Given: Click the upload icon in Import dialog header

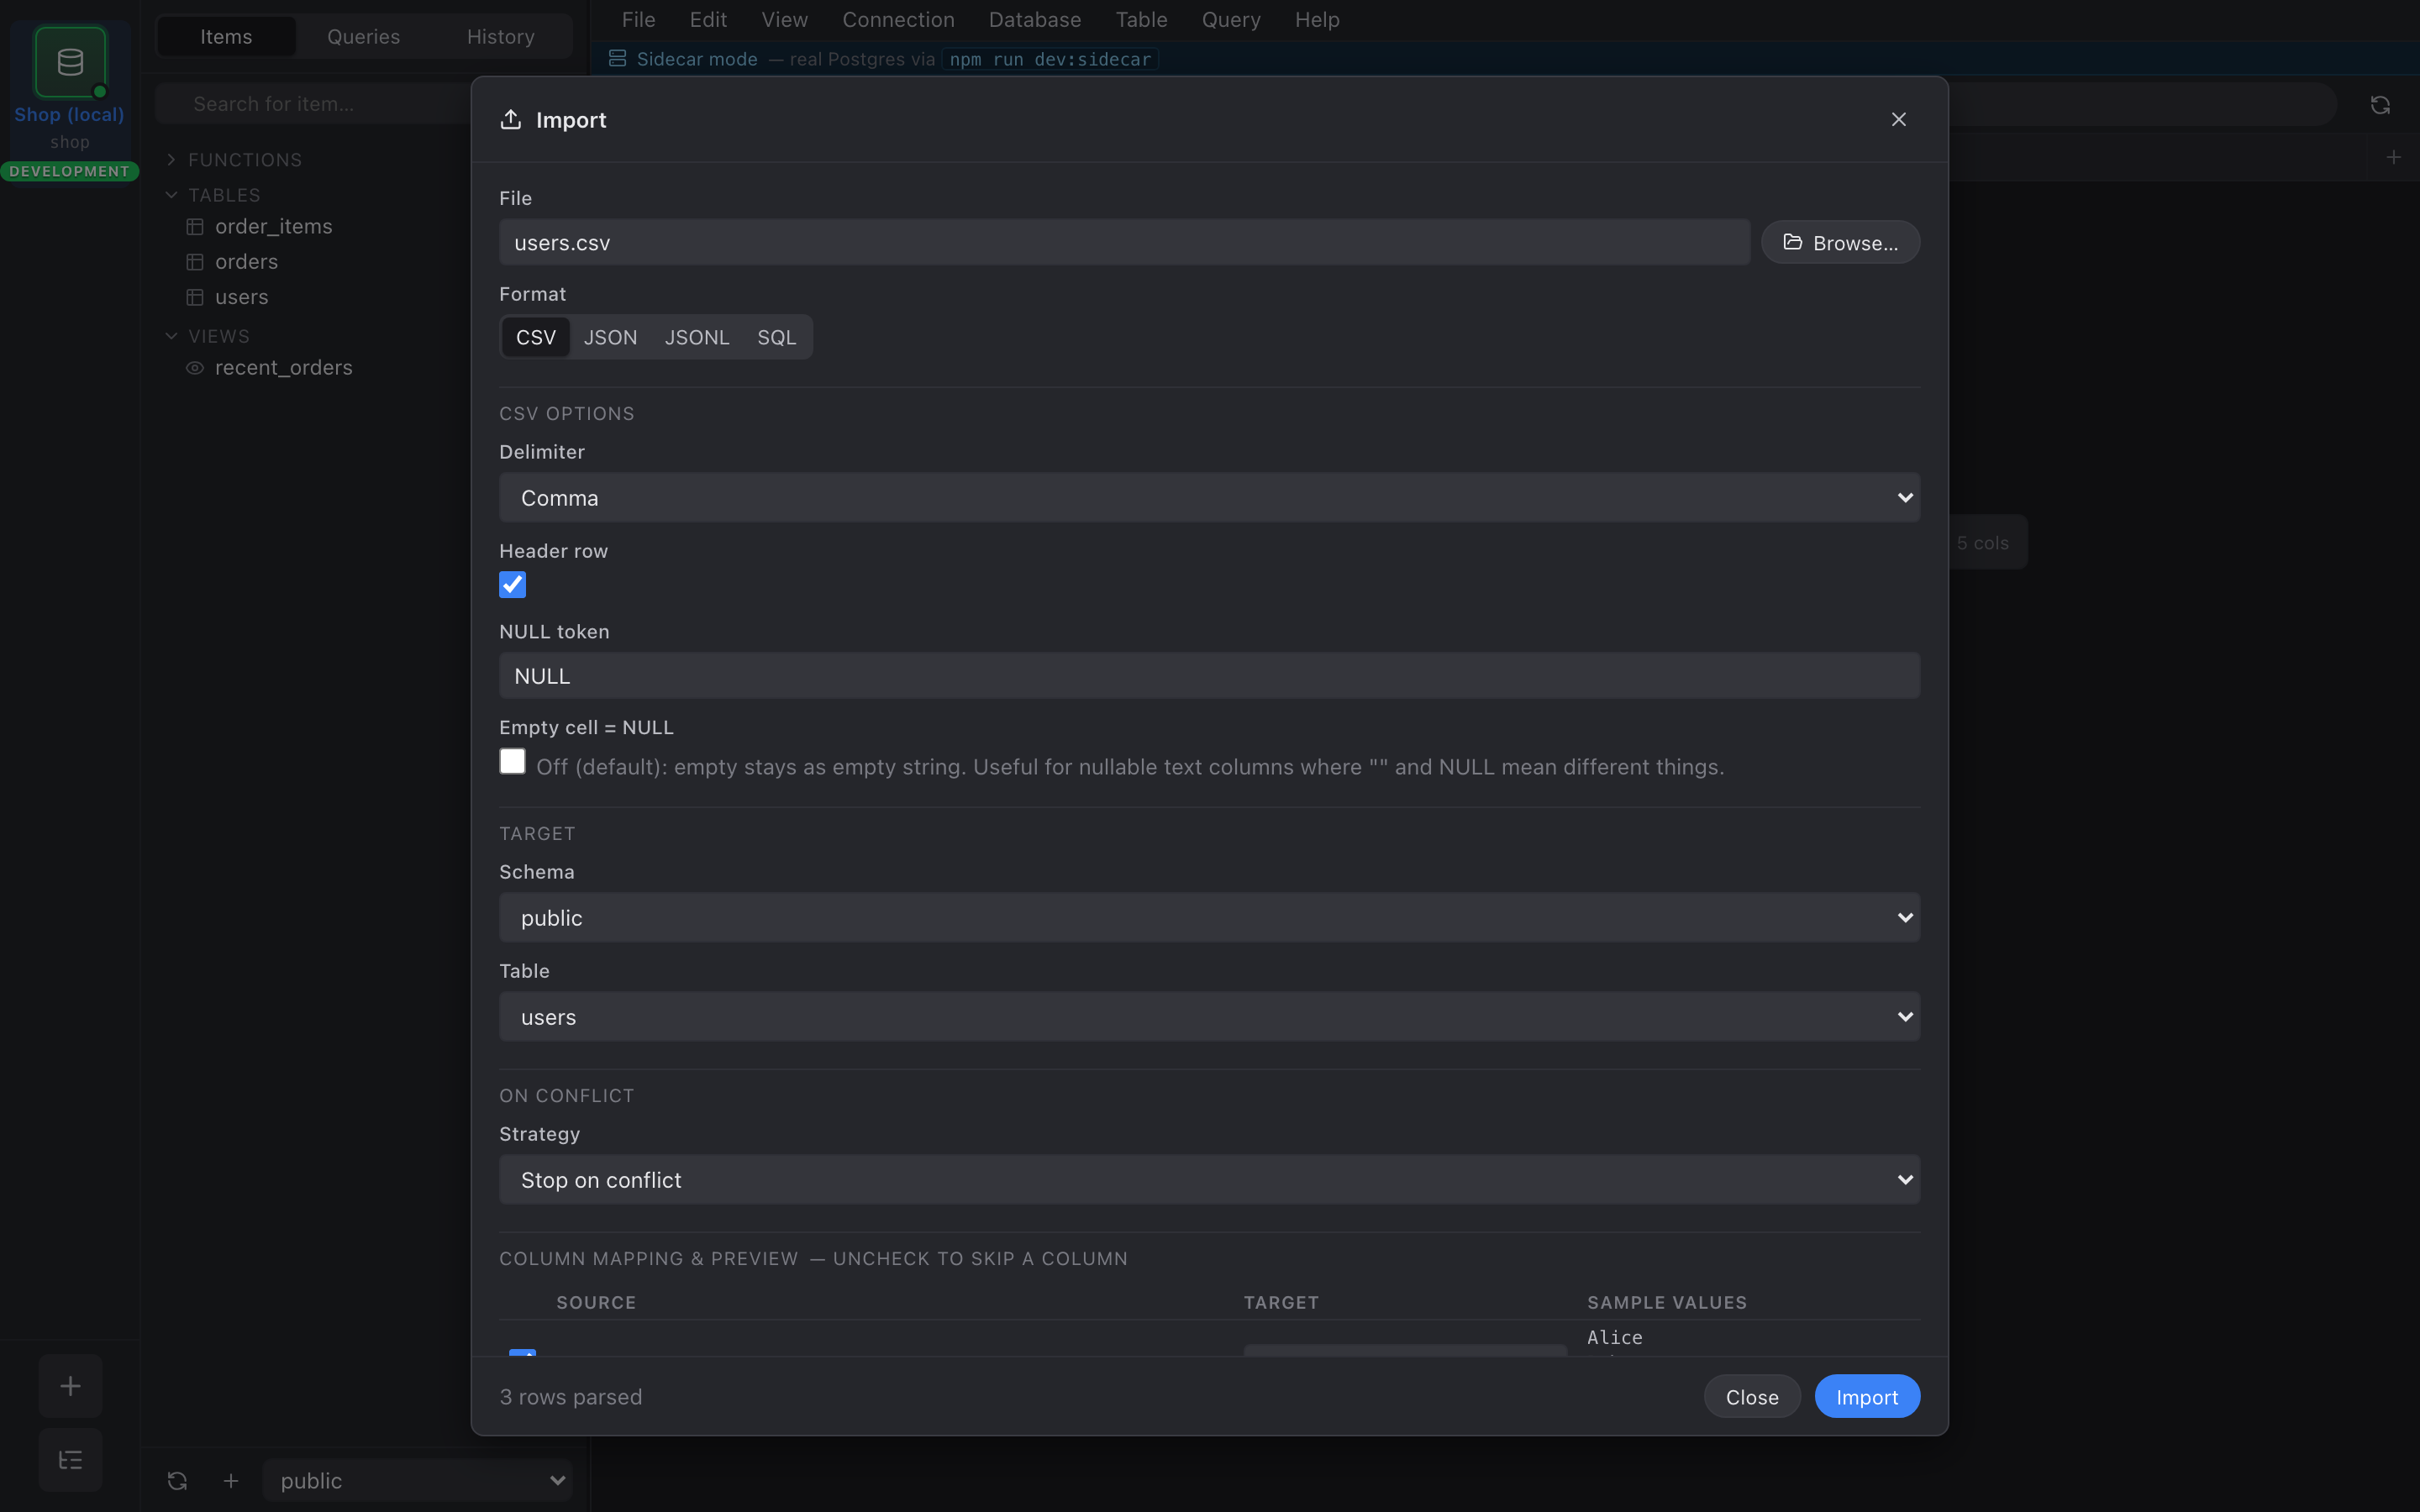Looking at the screenshot, I should point(511,120).
